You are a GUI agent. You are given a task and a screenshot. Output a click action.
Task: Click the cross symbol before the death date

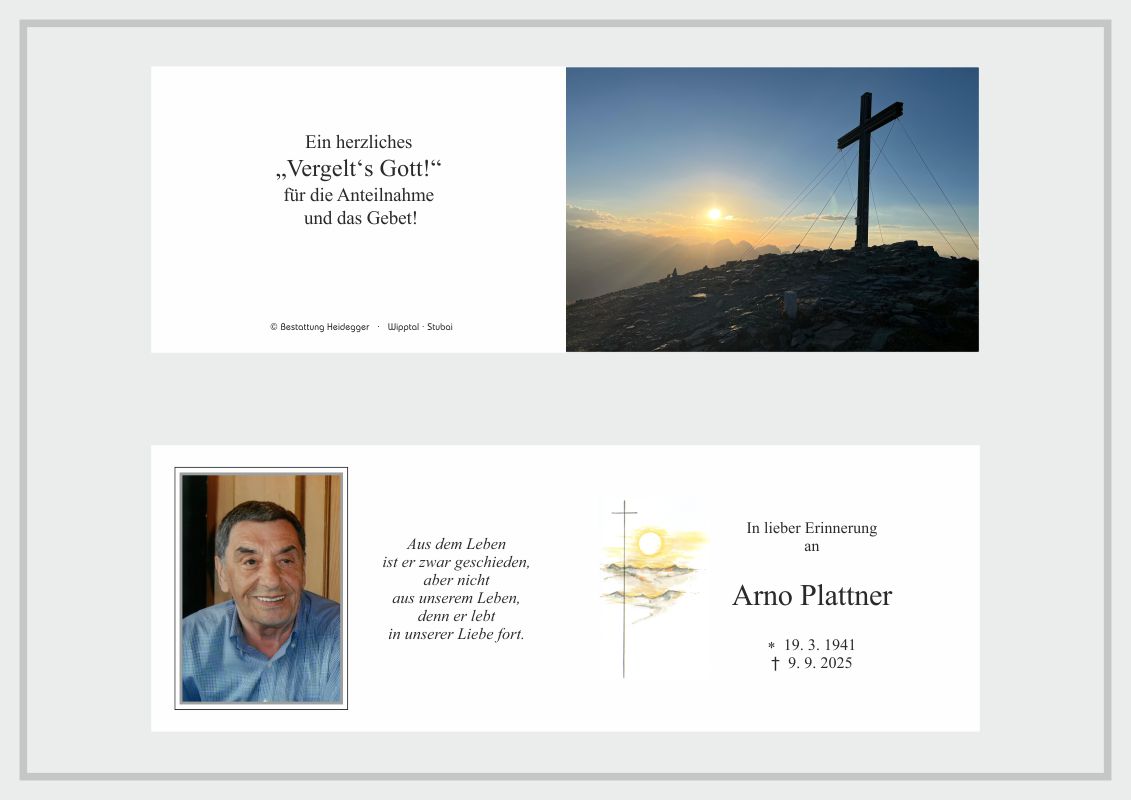point(775,664)
